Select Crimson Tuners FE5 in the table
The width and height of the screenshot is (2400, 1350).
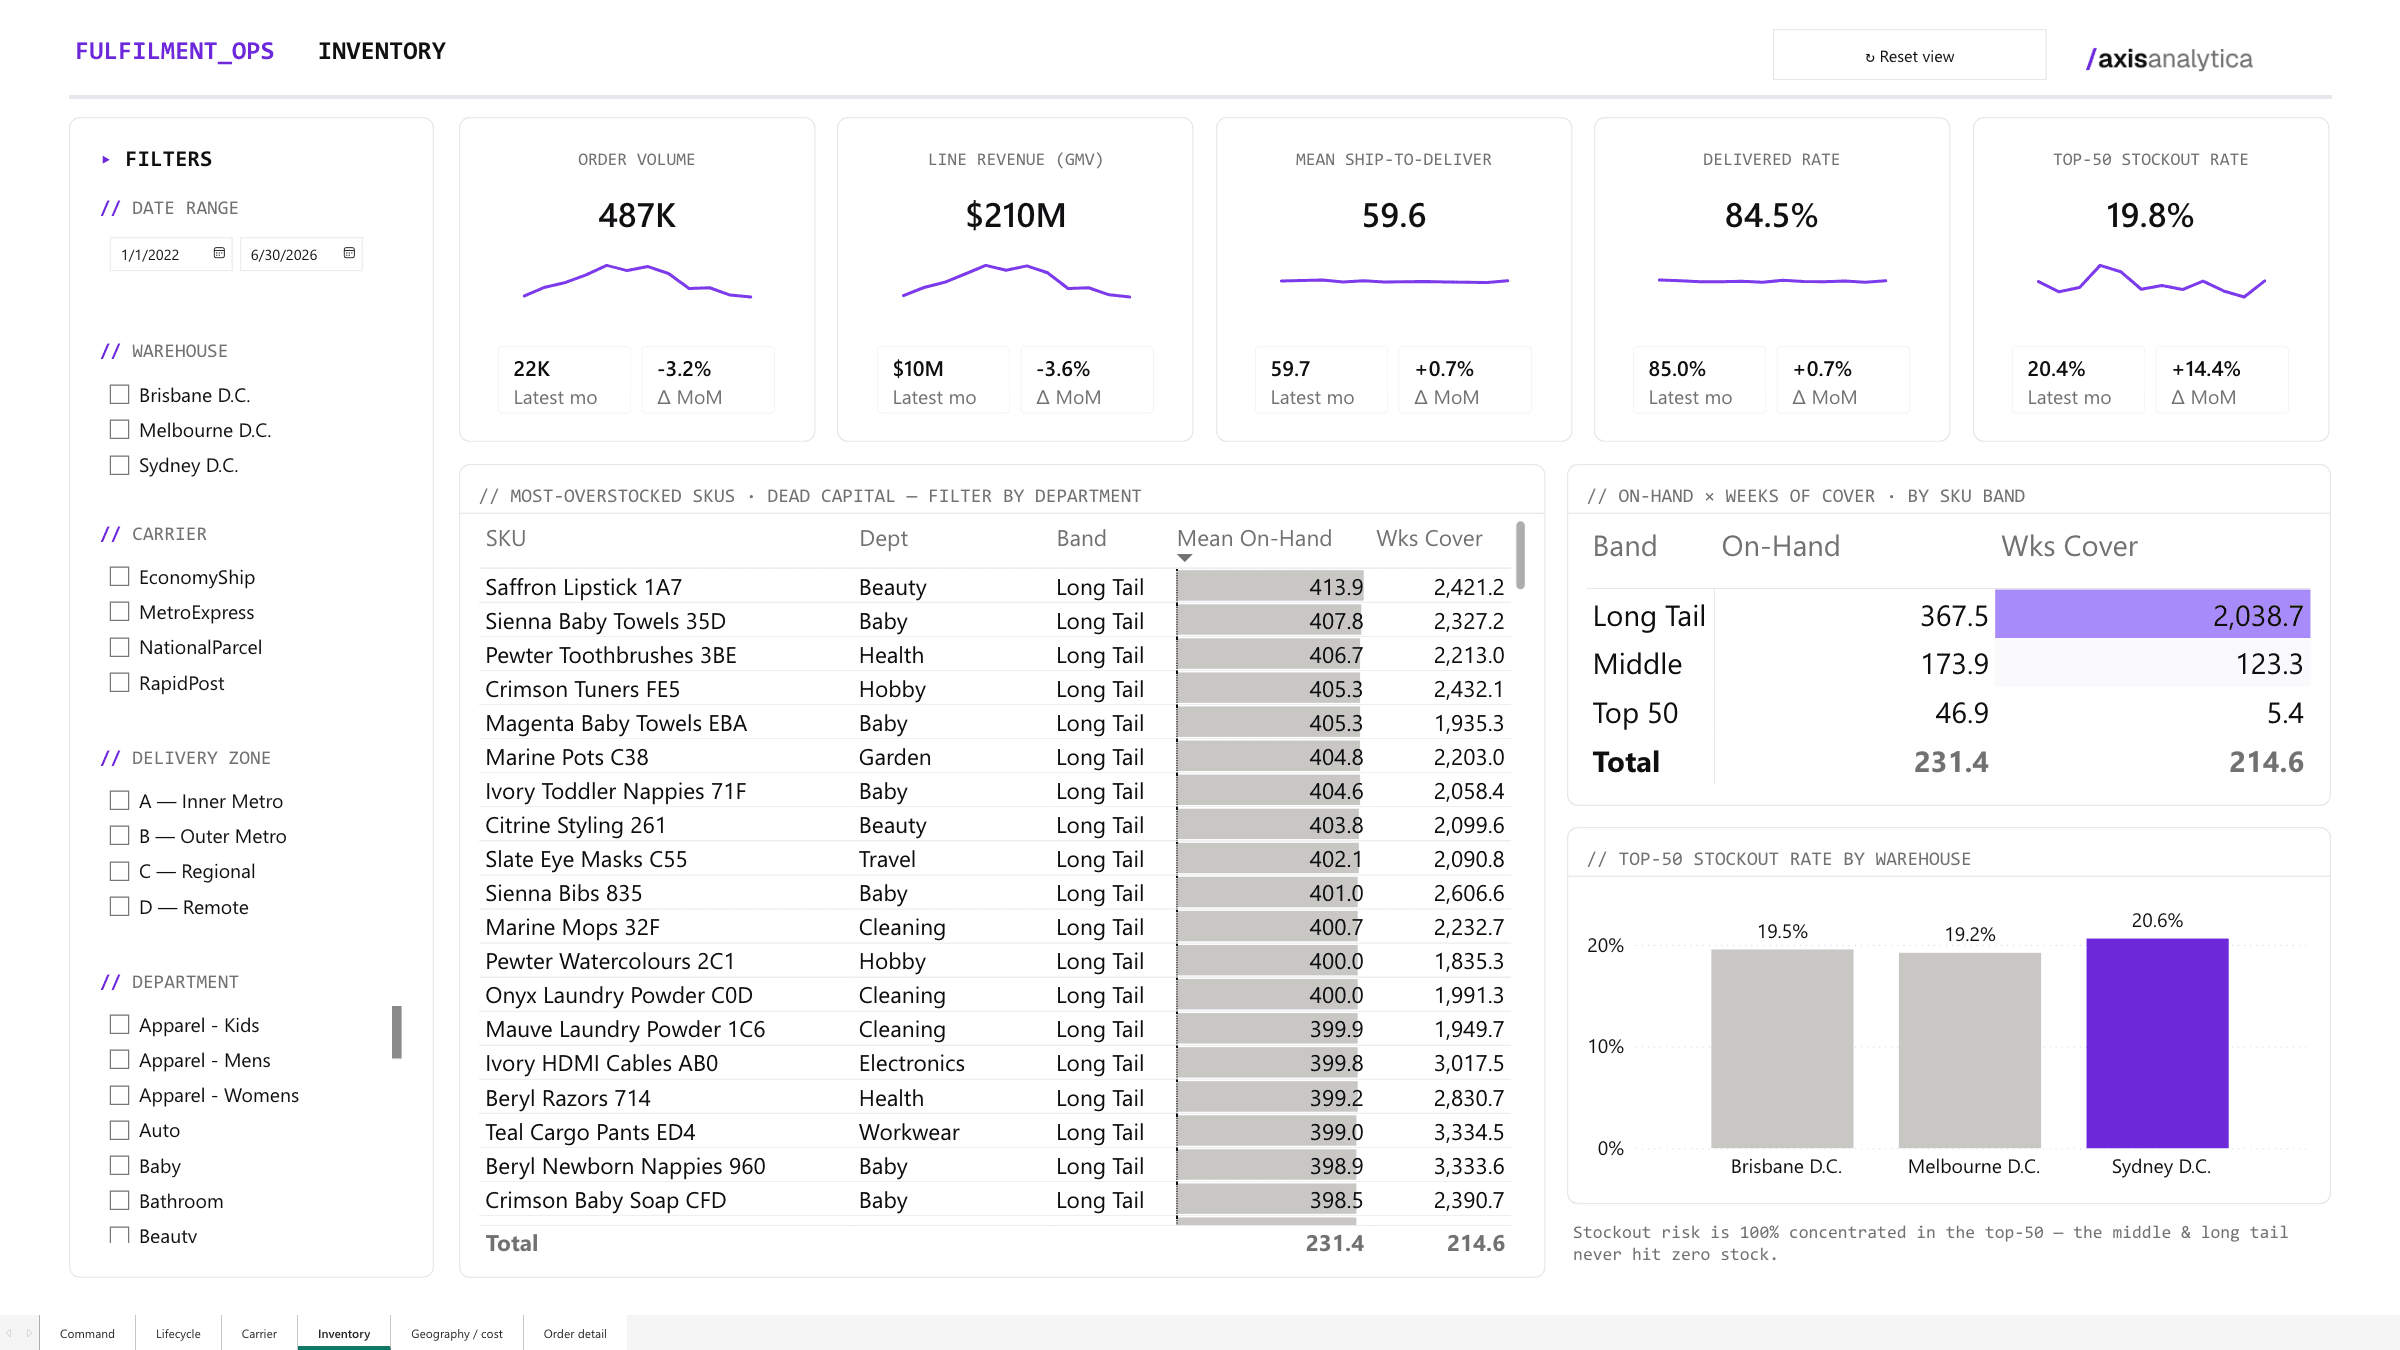tap(582, 689)
